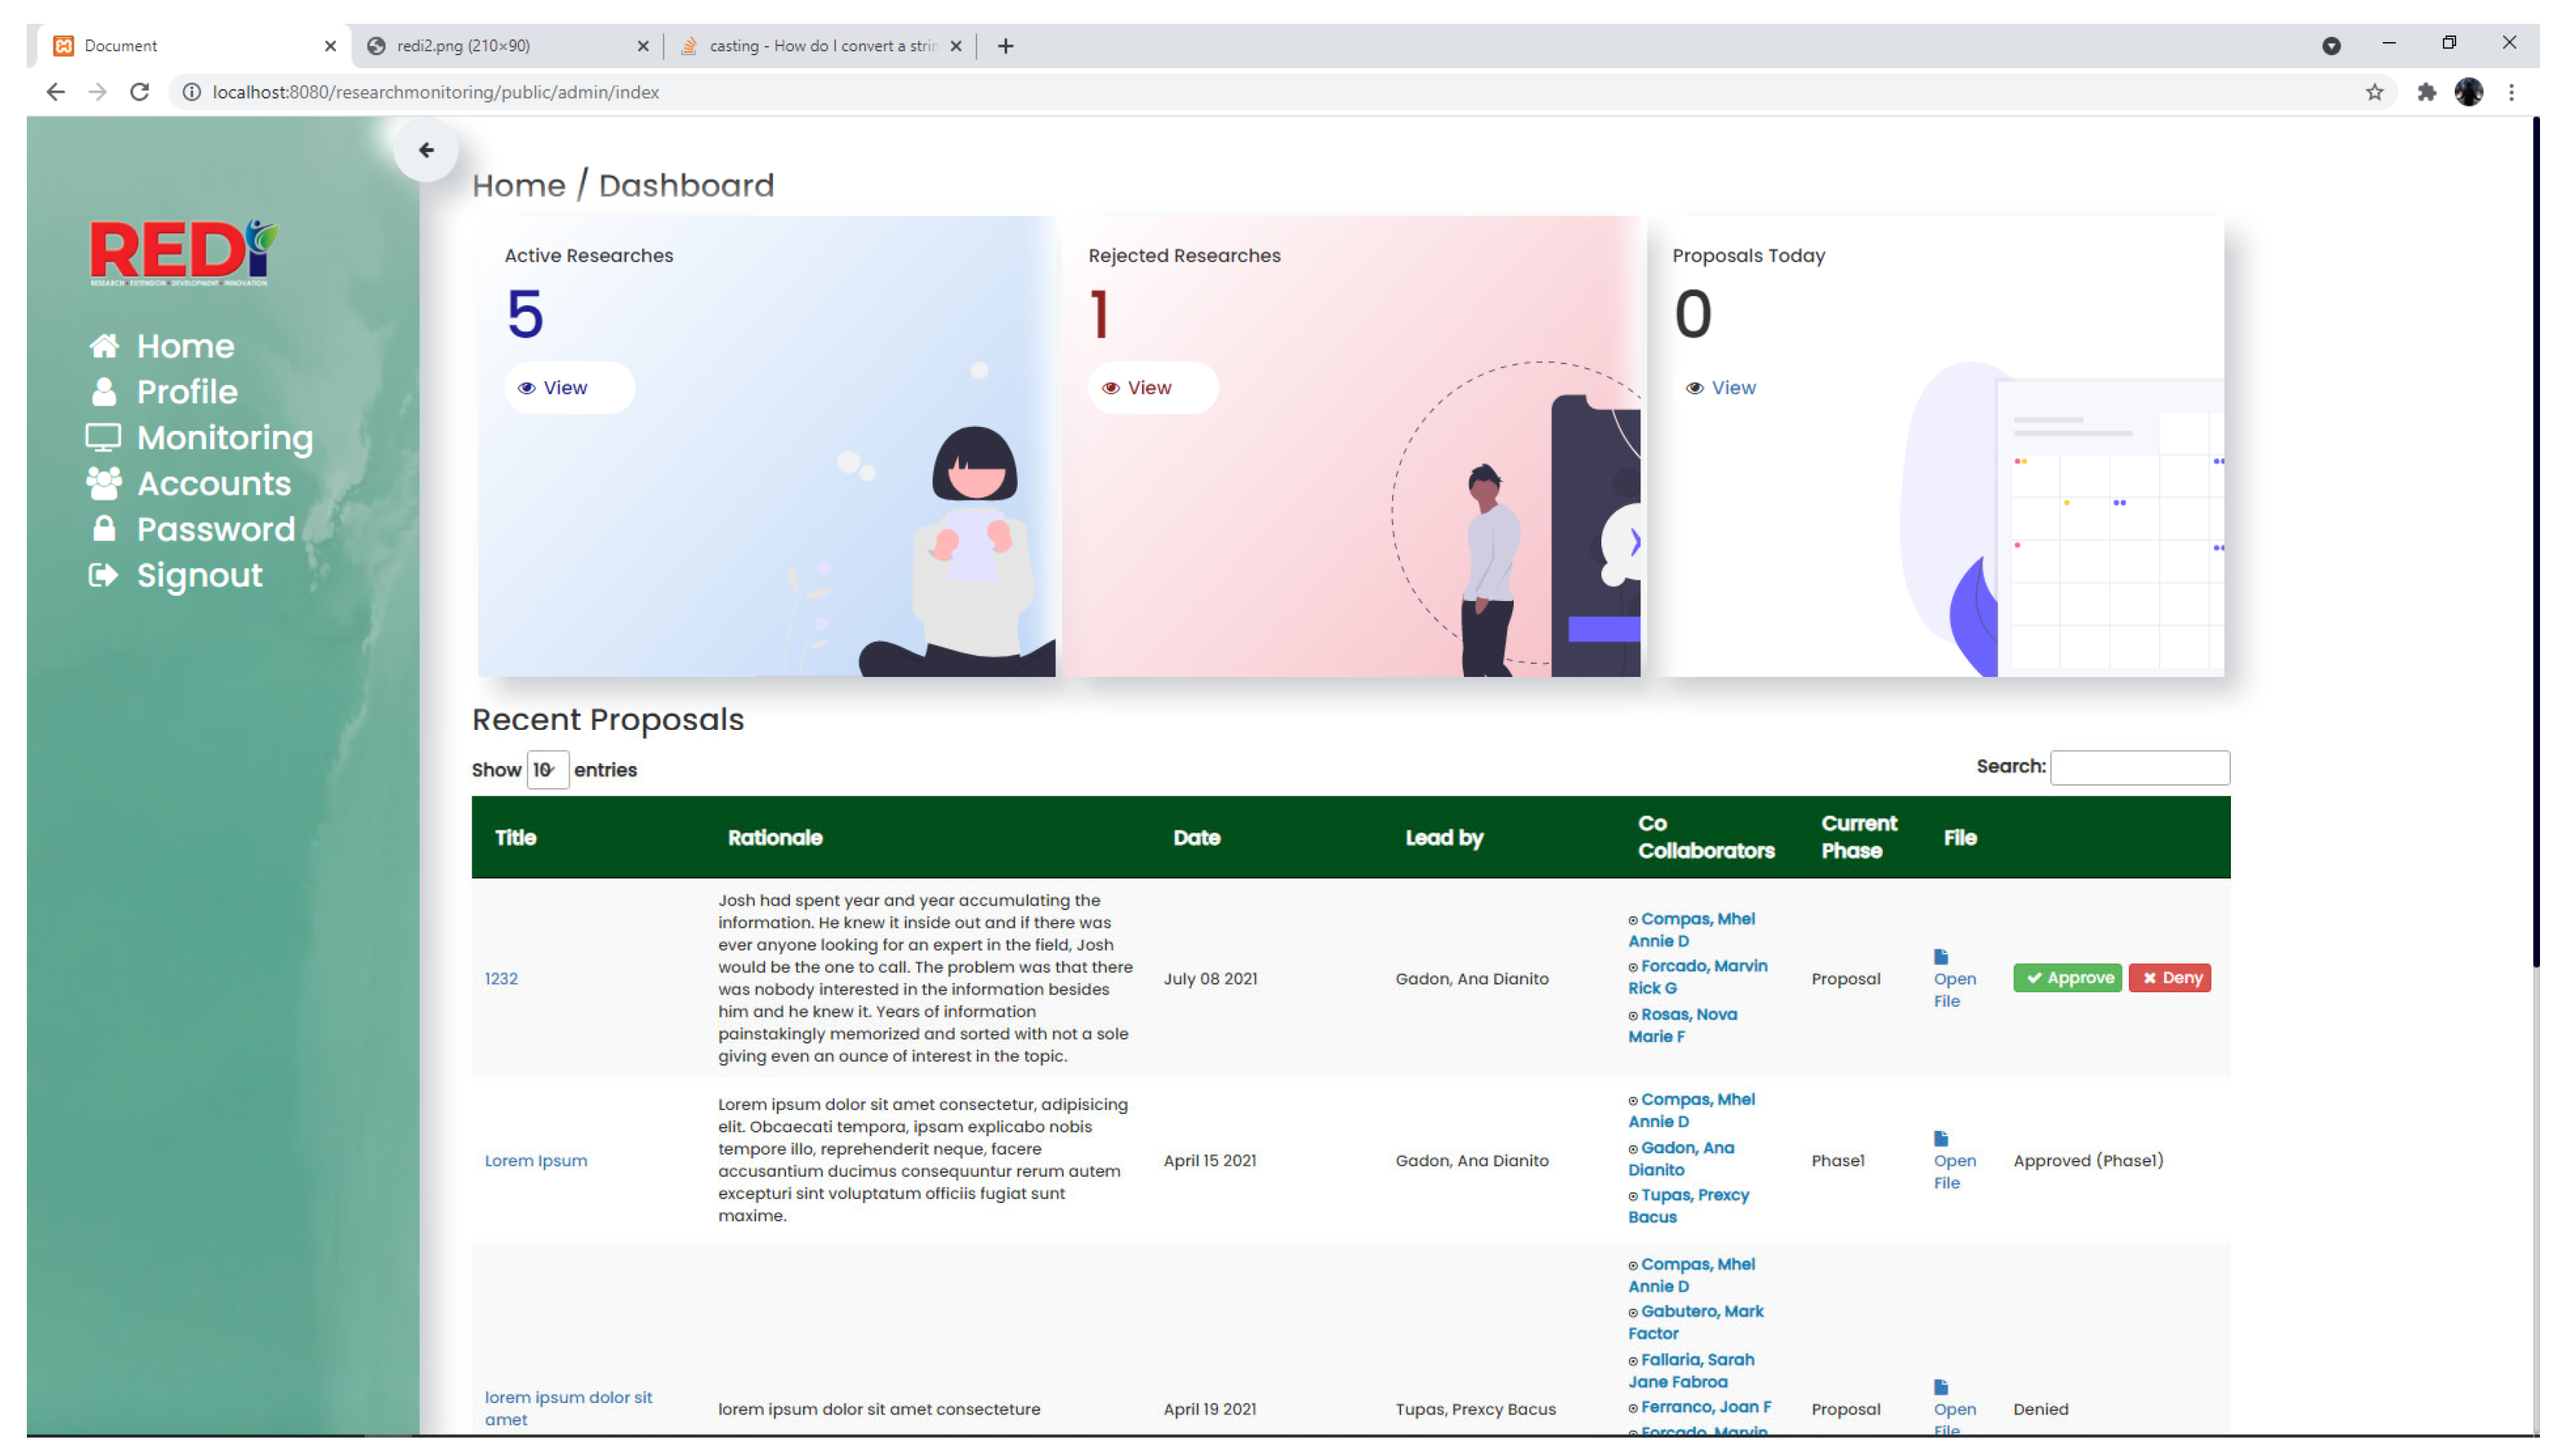
Task: Collapse sidebar with back arrow button
Action: pos(426,150)
